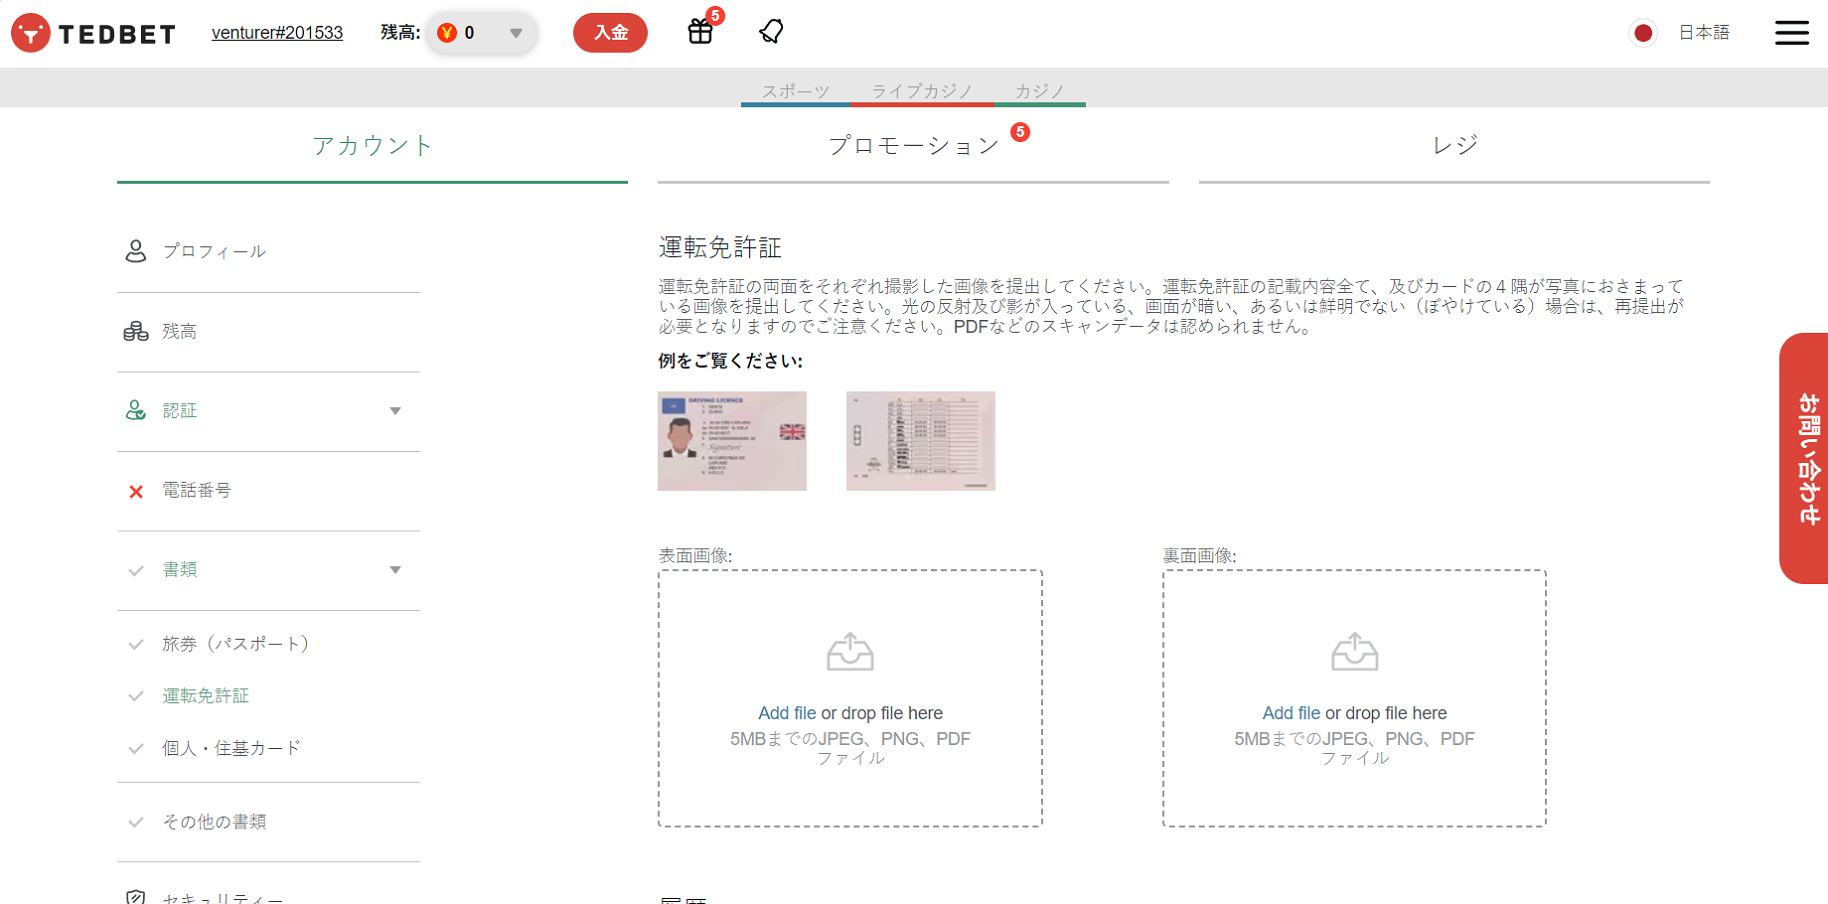Collapse the 書類 section arrow
This screenshot has width=1828, height=904.
(x=395, y=570)
